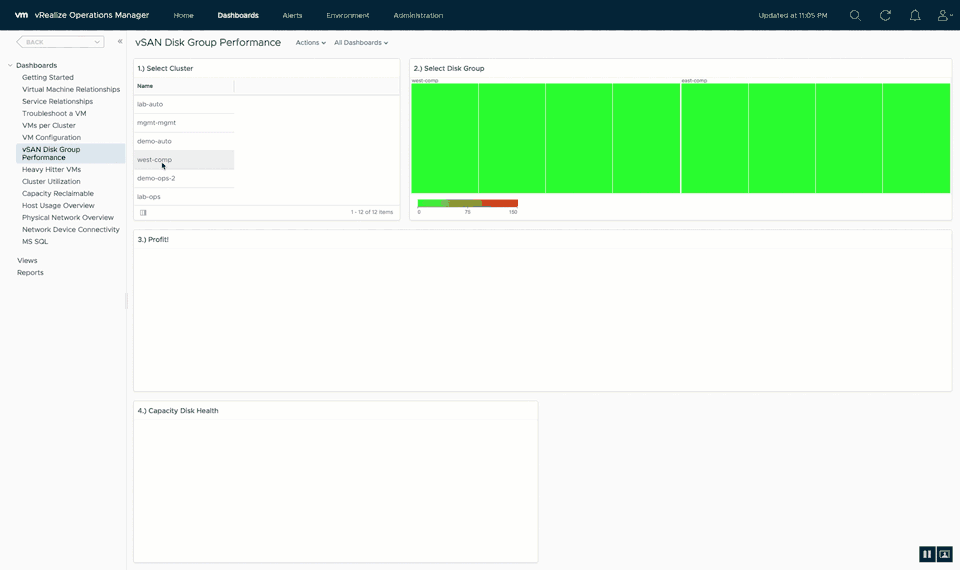Open VMs per Cluster dashboard

(x=49, y=126)
